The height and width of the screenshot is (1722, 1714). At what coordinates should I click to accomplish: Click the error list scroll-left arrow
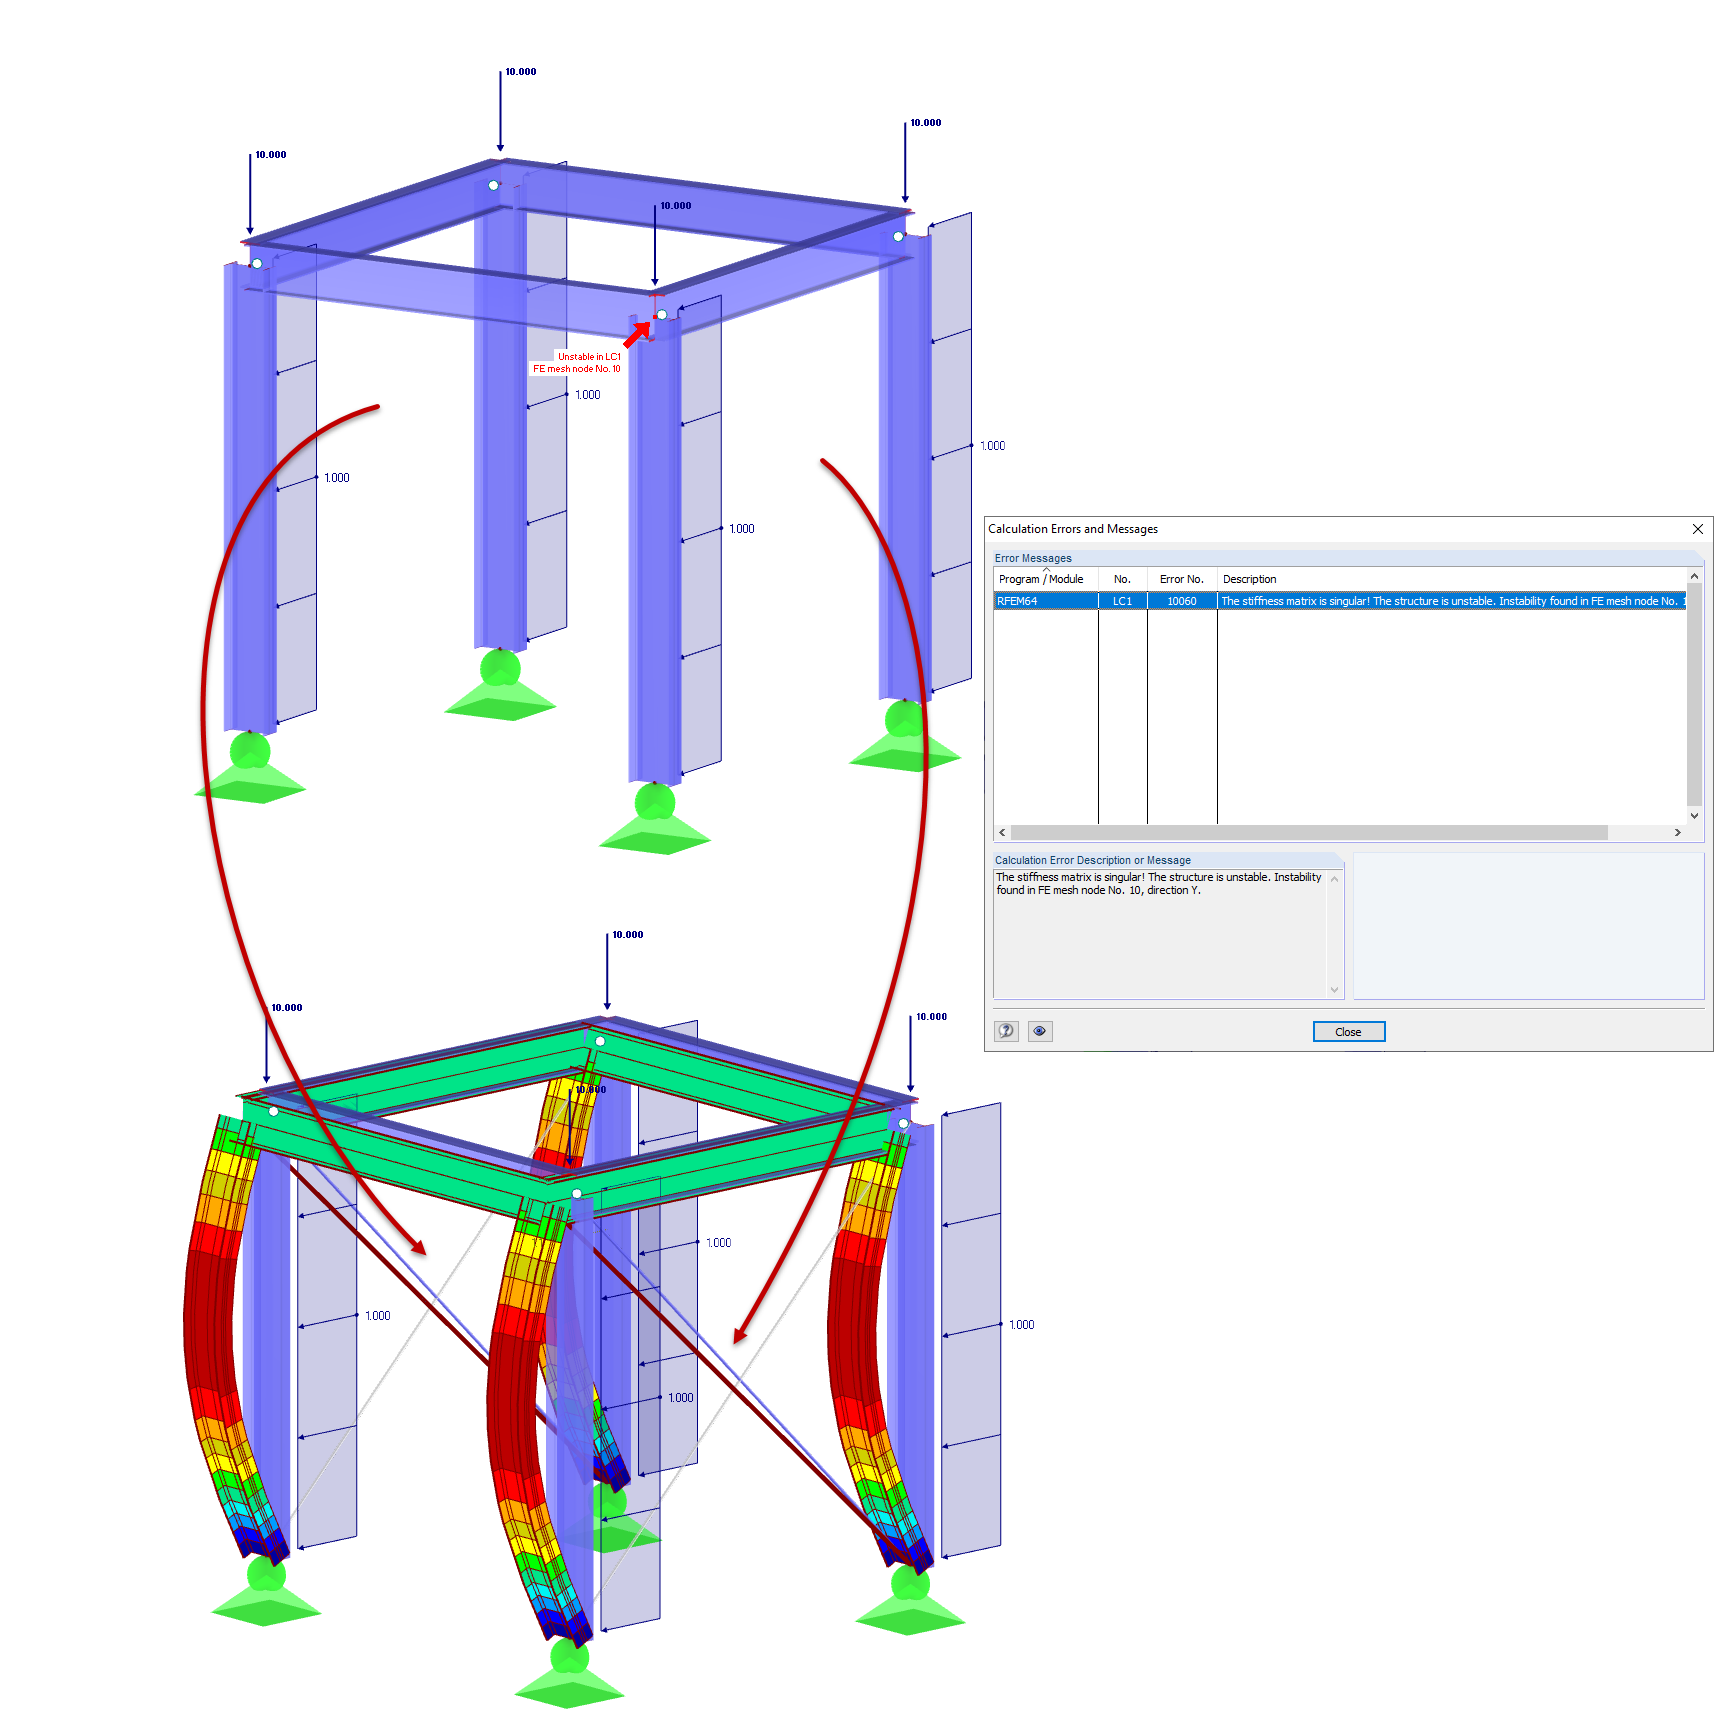tap(1002, 832)
